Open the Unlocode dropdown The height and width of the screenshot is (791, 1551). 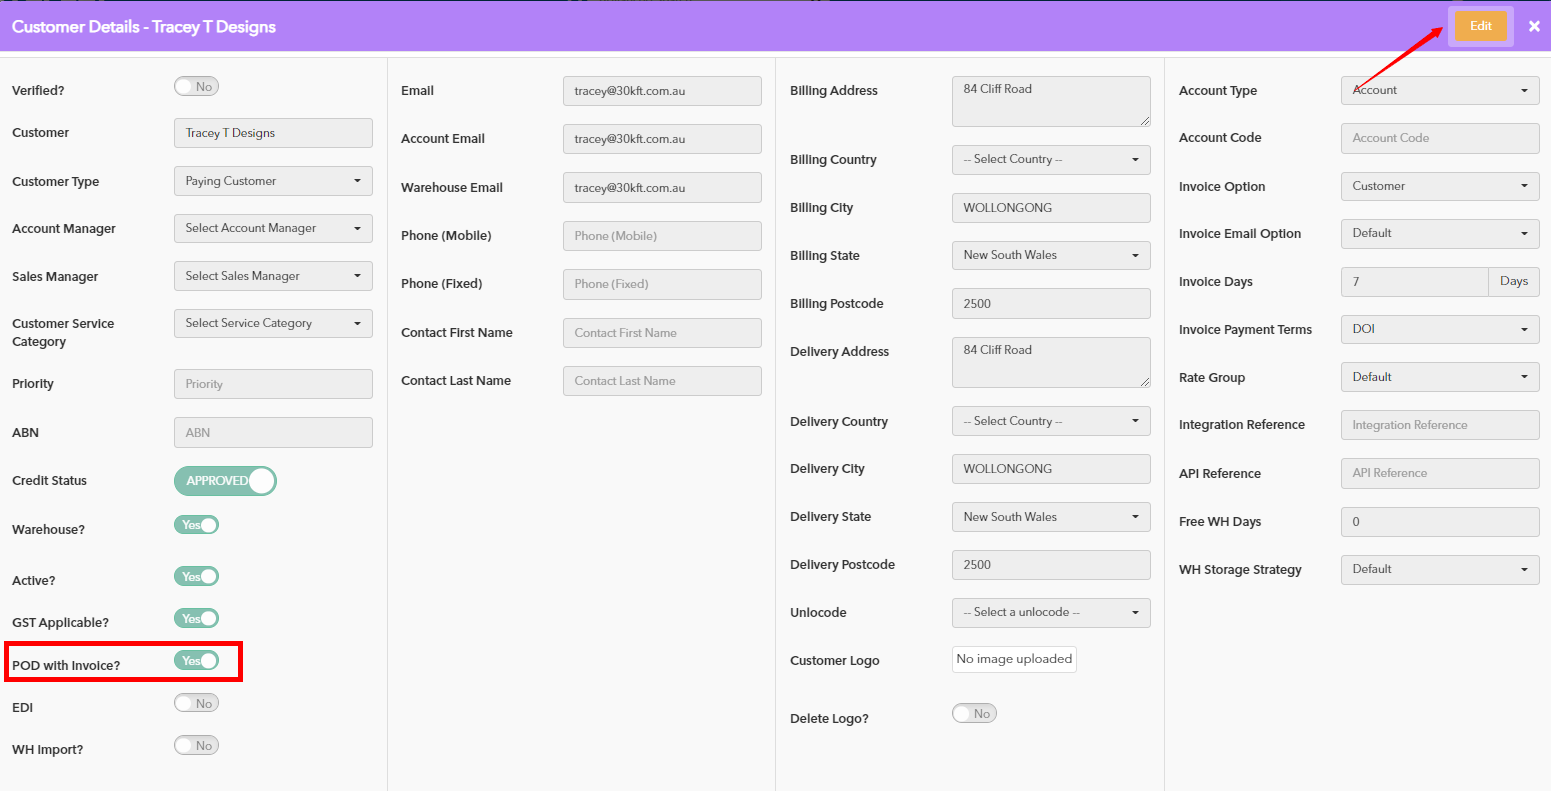pos(1051,613)
